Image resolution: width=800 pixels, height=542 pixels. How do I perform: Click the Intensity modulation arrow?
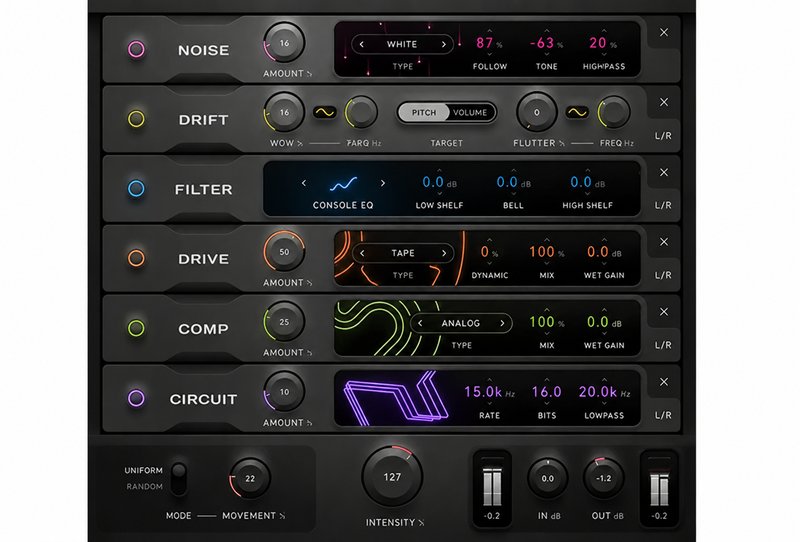pos(421,523)
